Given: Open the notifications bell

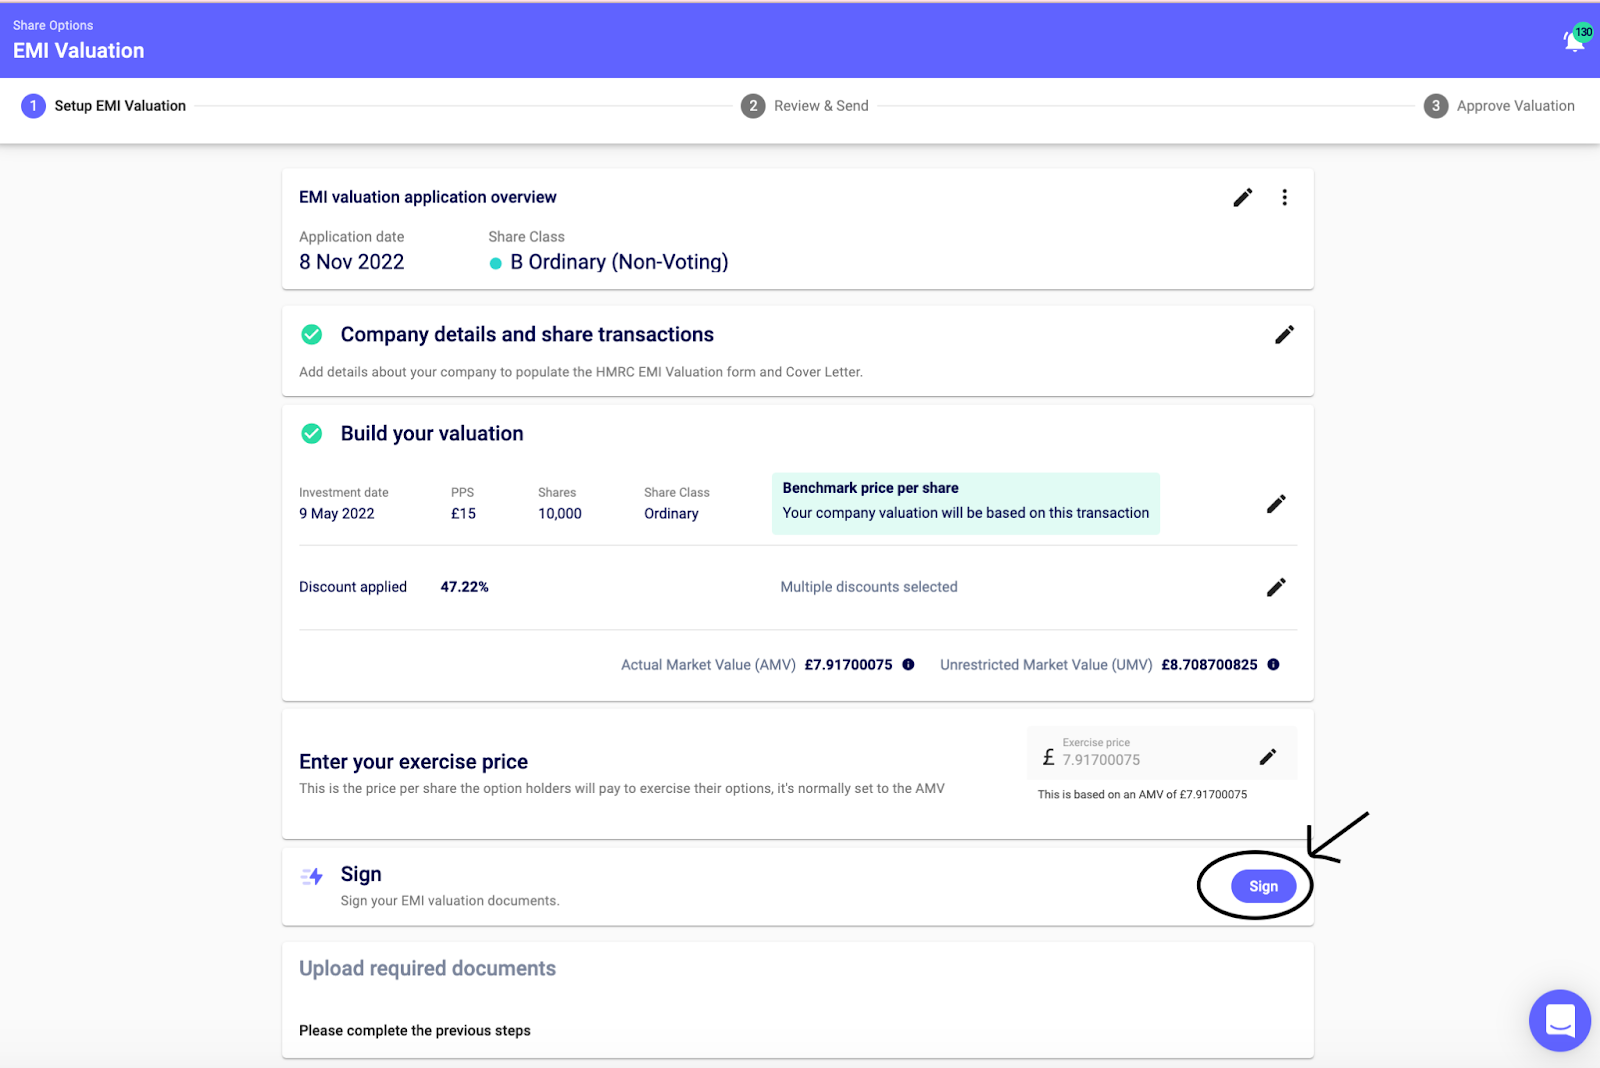Looking at the screenshot, I should pos(1574,41).
